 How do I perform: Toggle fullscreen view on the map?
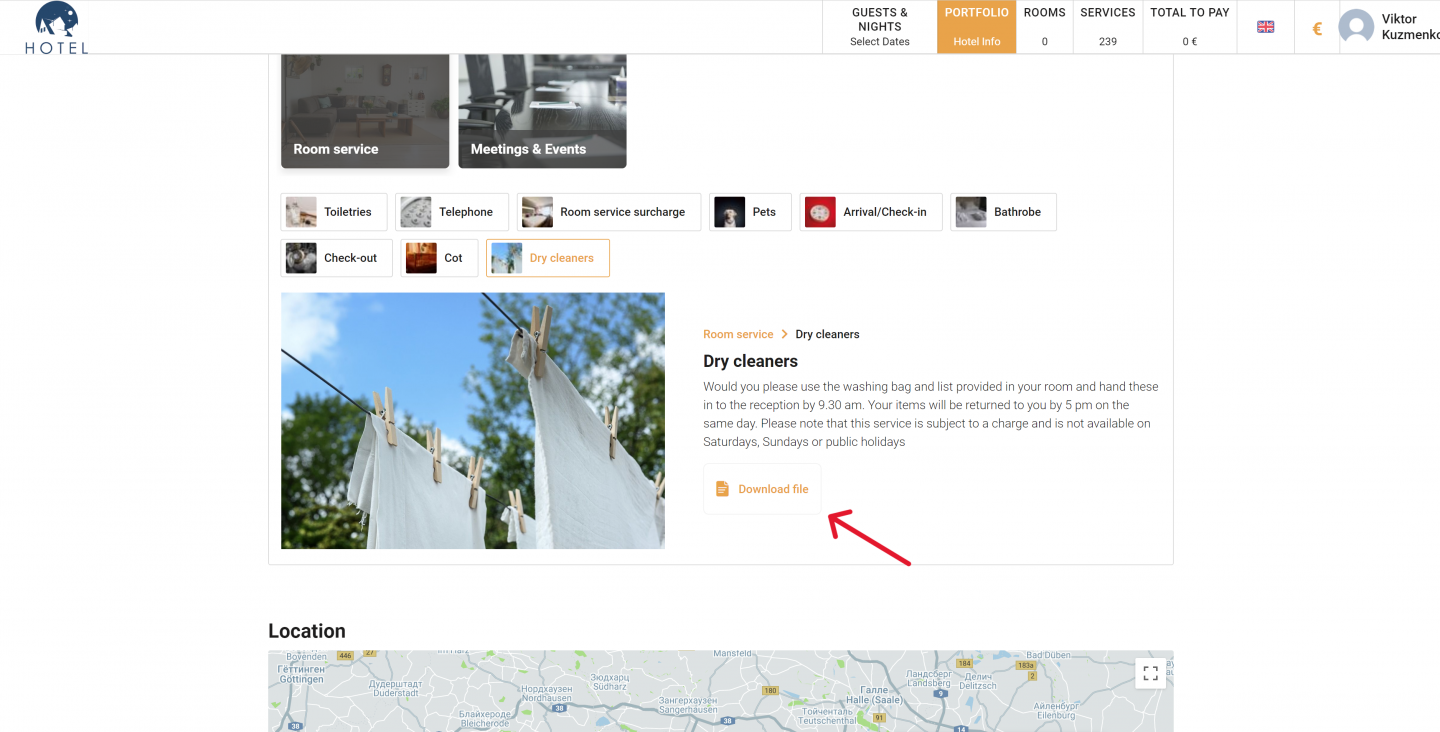click(x=1150, y=673)
